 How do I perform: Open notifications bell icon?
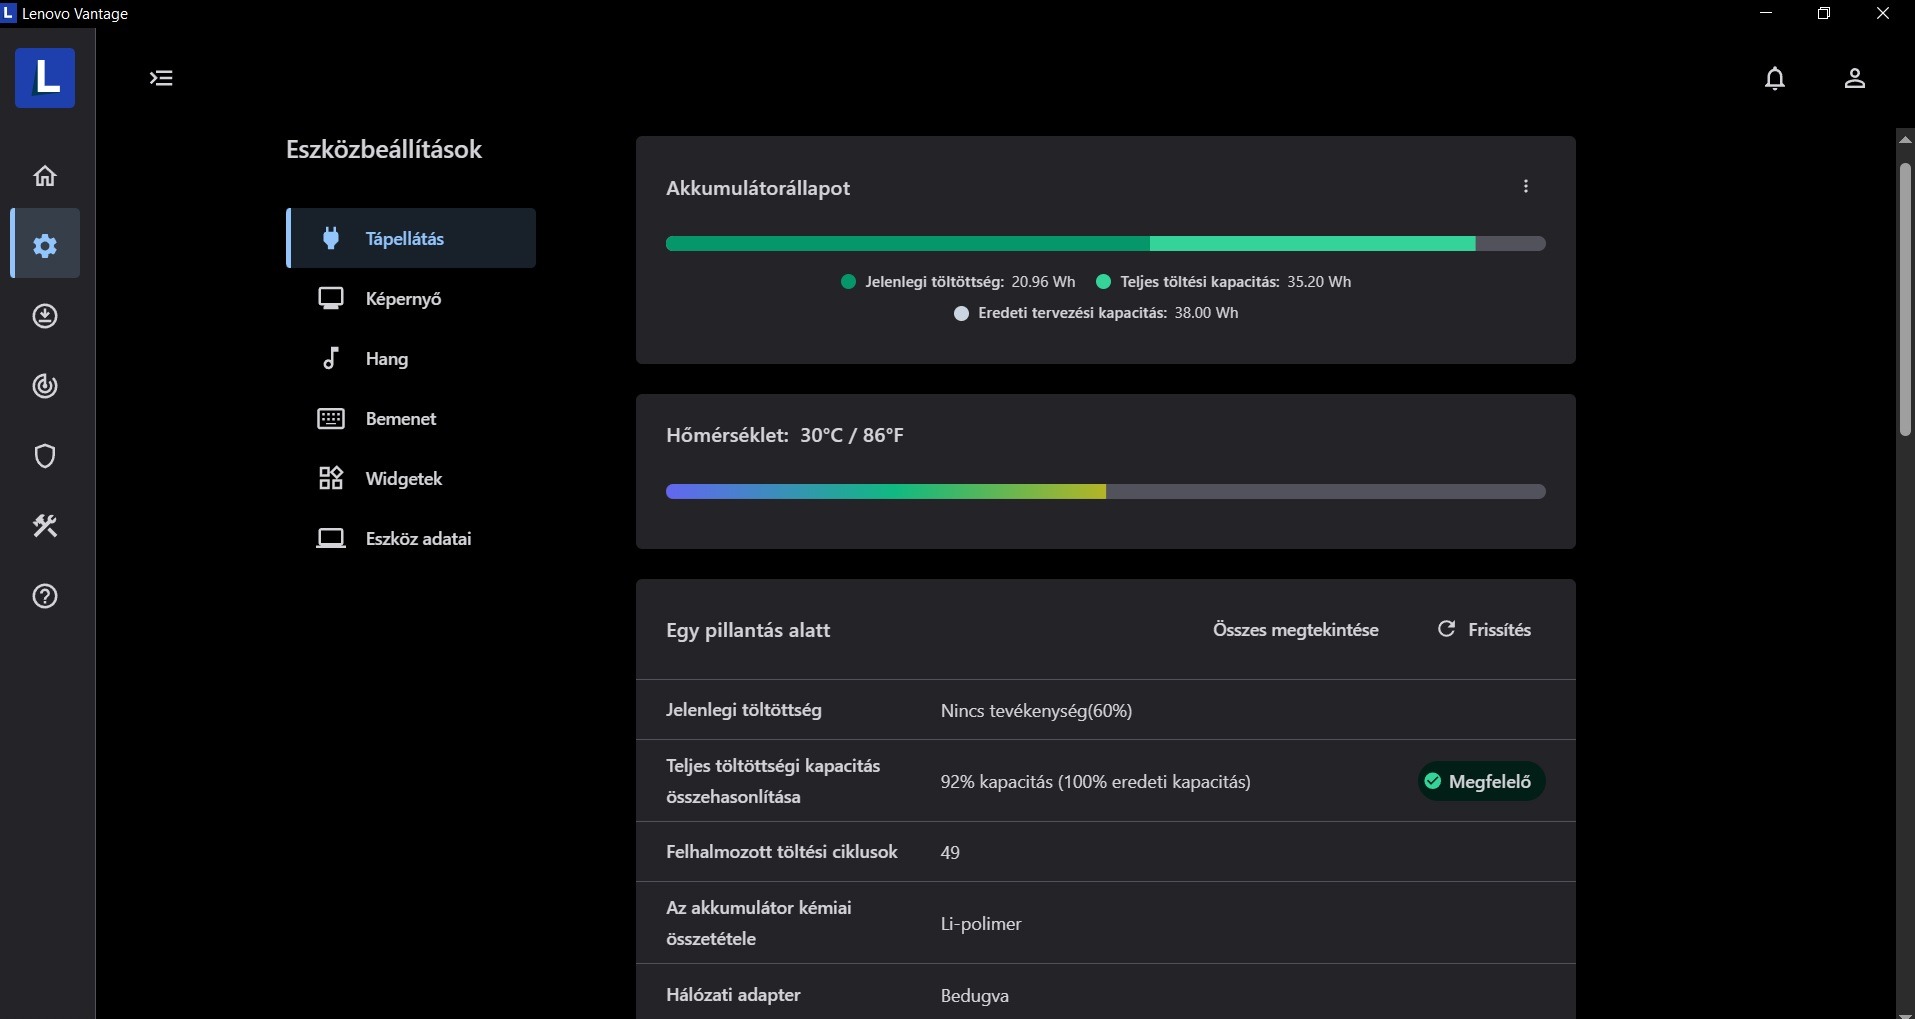click(1775, 79)
